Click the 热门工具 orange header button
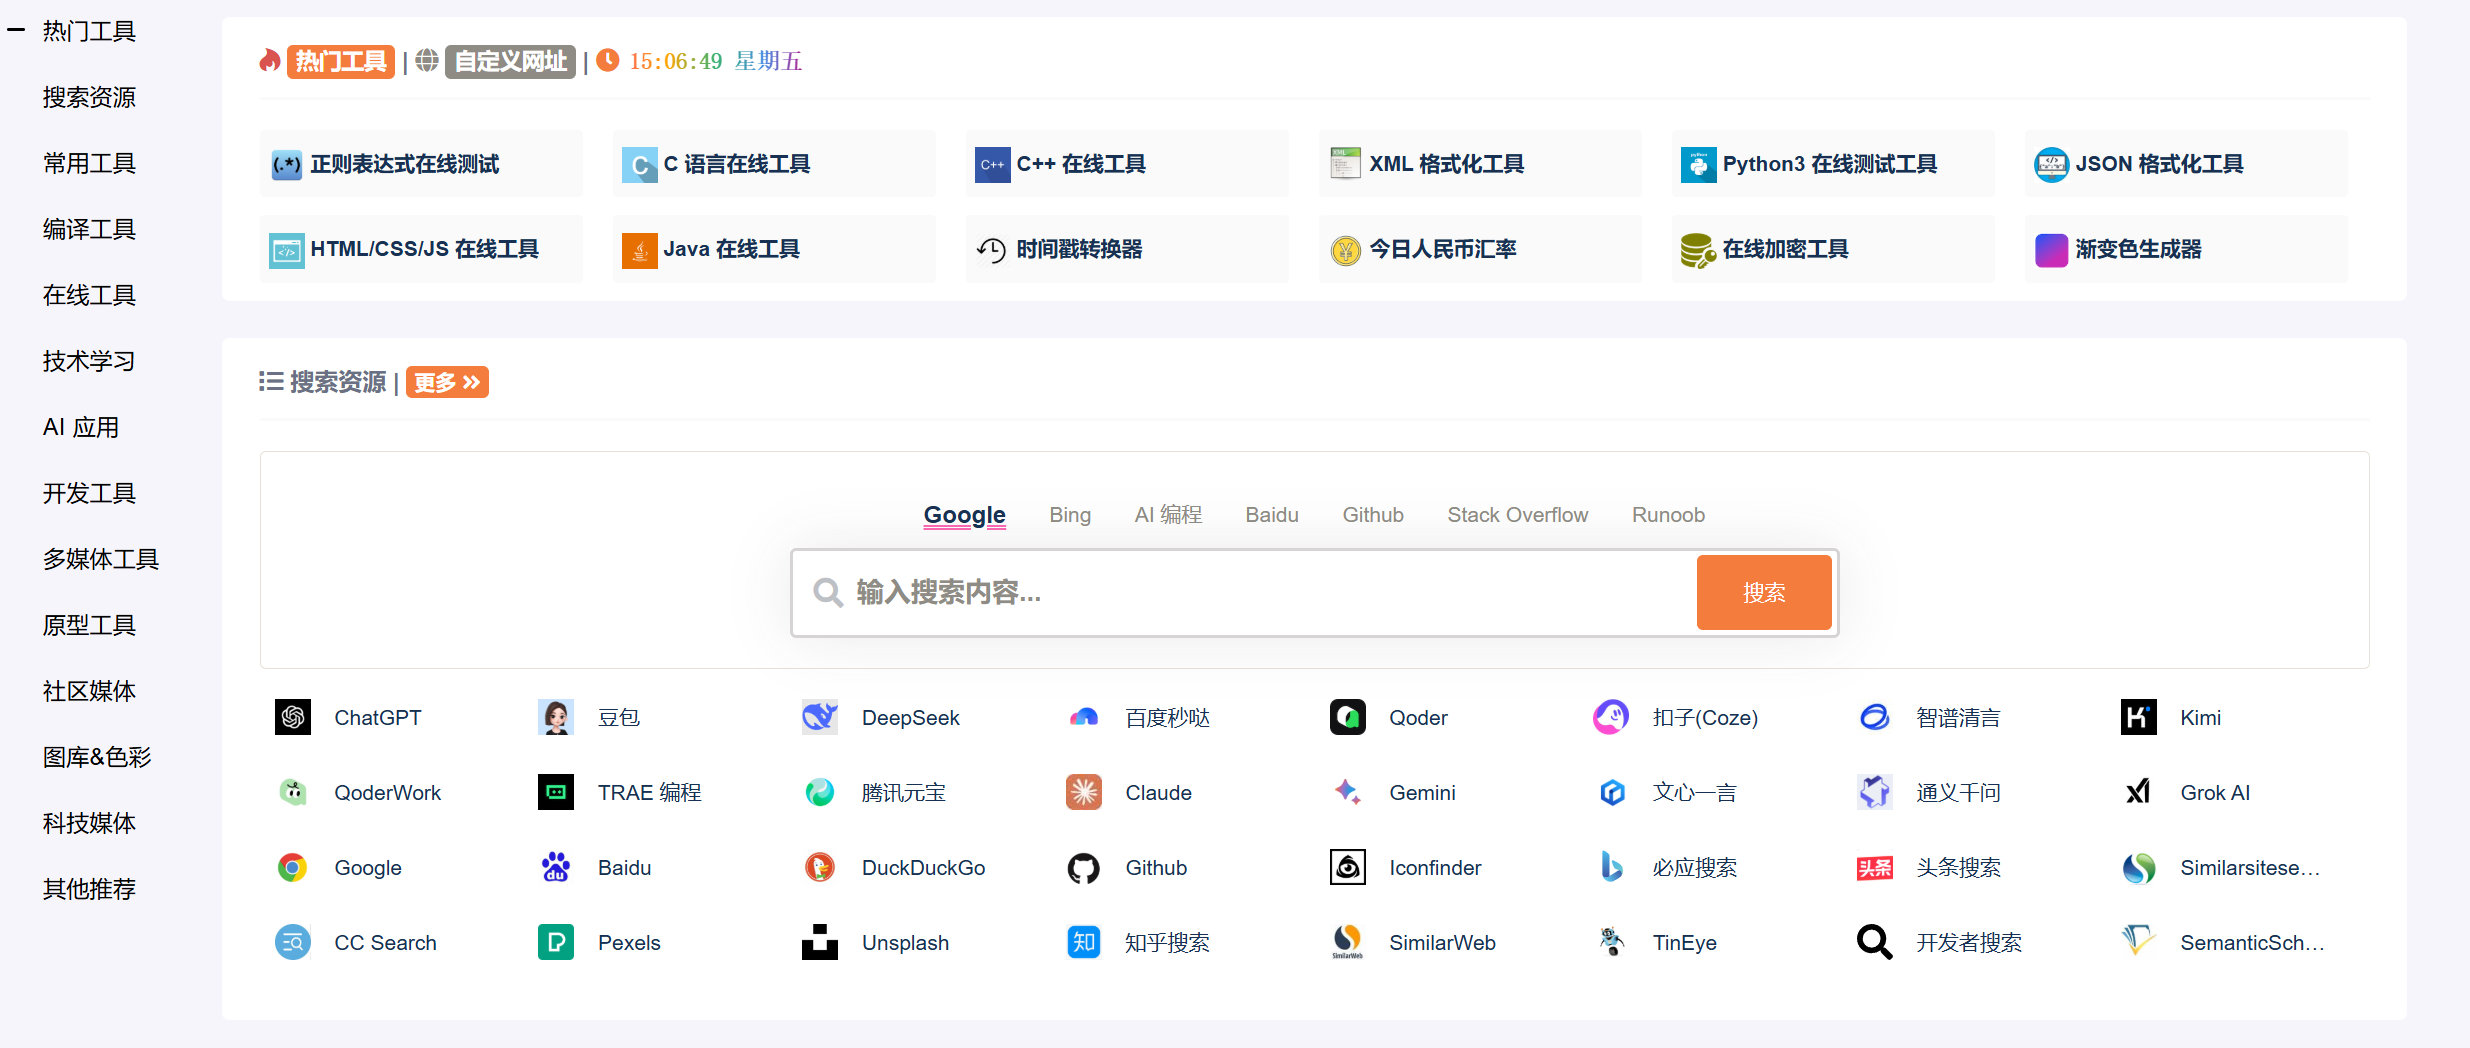Viewport: 2470px width, 1048px height. (341, 61)
